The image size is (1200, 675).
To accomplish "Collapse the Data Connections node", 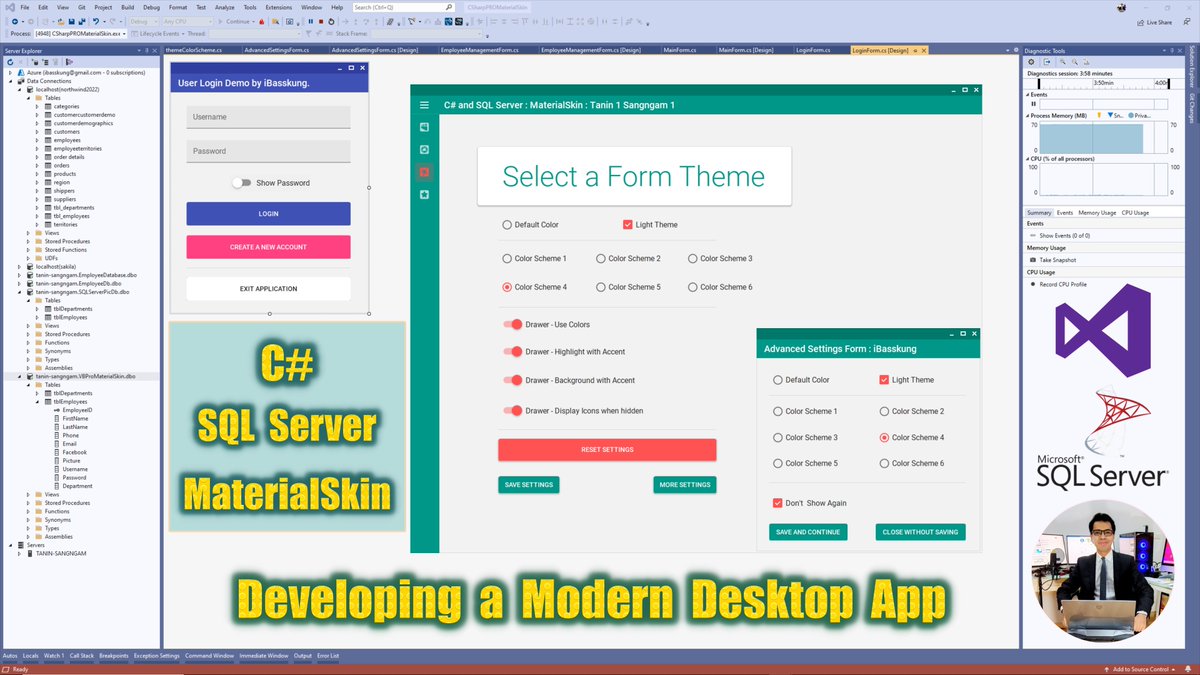I will (10, 81).
